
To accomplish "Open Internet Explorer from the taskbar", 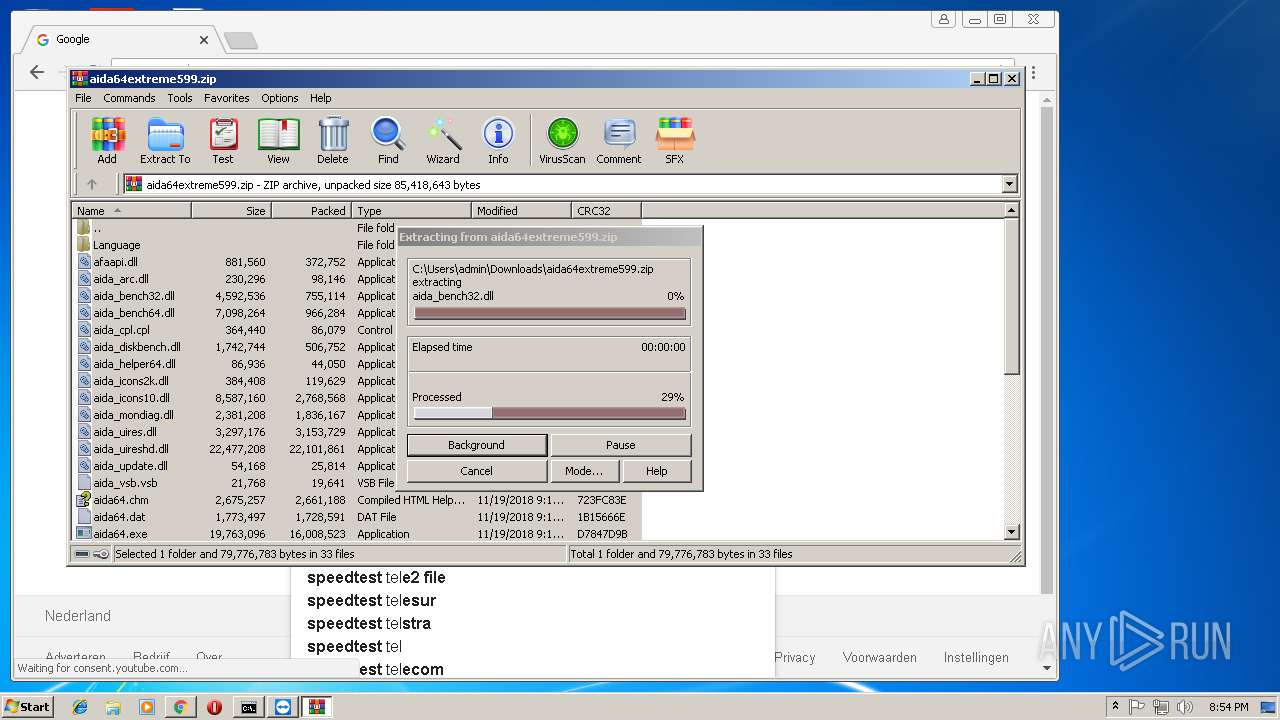I will coord(80,707).
